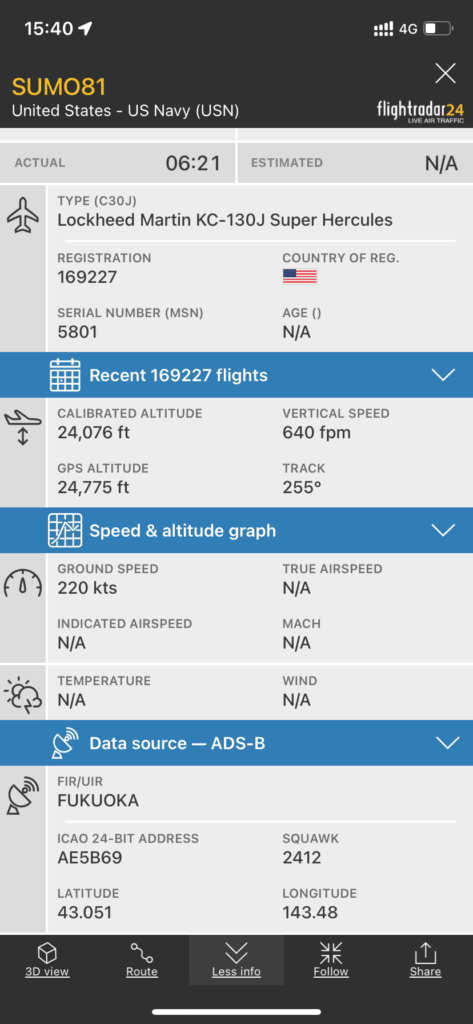Expand Recent 169227 flights chevron
Viewport: 473px width, 1024px height.
tap(444, 375)
